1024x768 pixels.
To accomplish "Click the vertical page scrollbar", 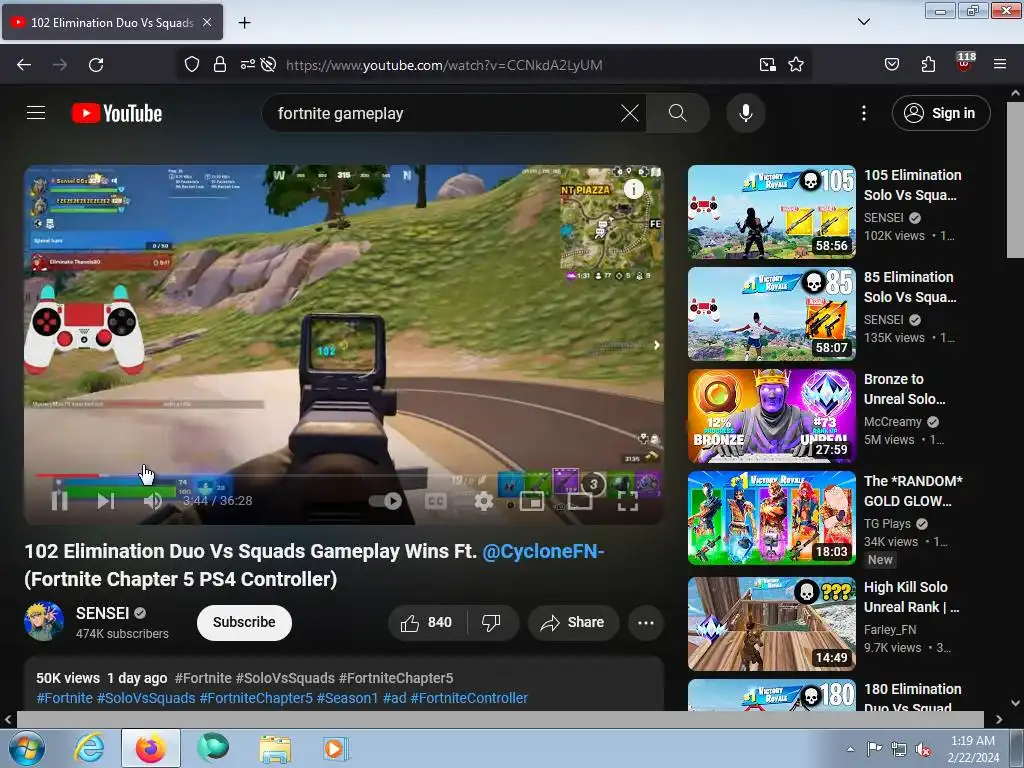I will (x=1015, y=180).
